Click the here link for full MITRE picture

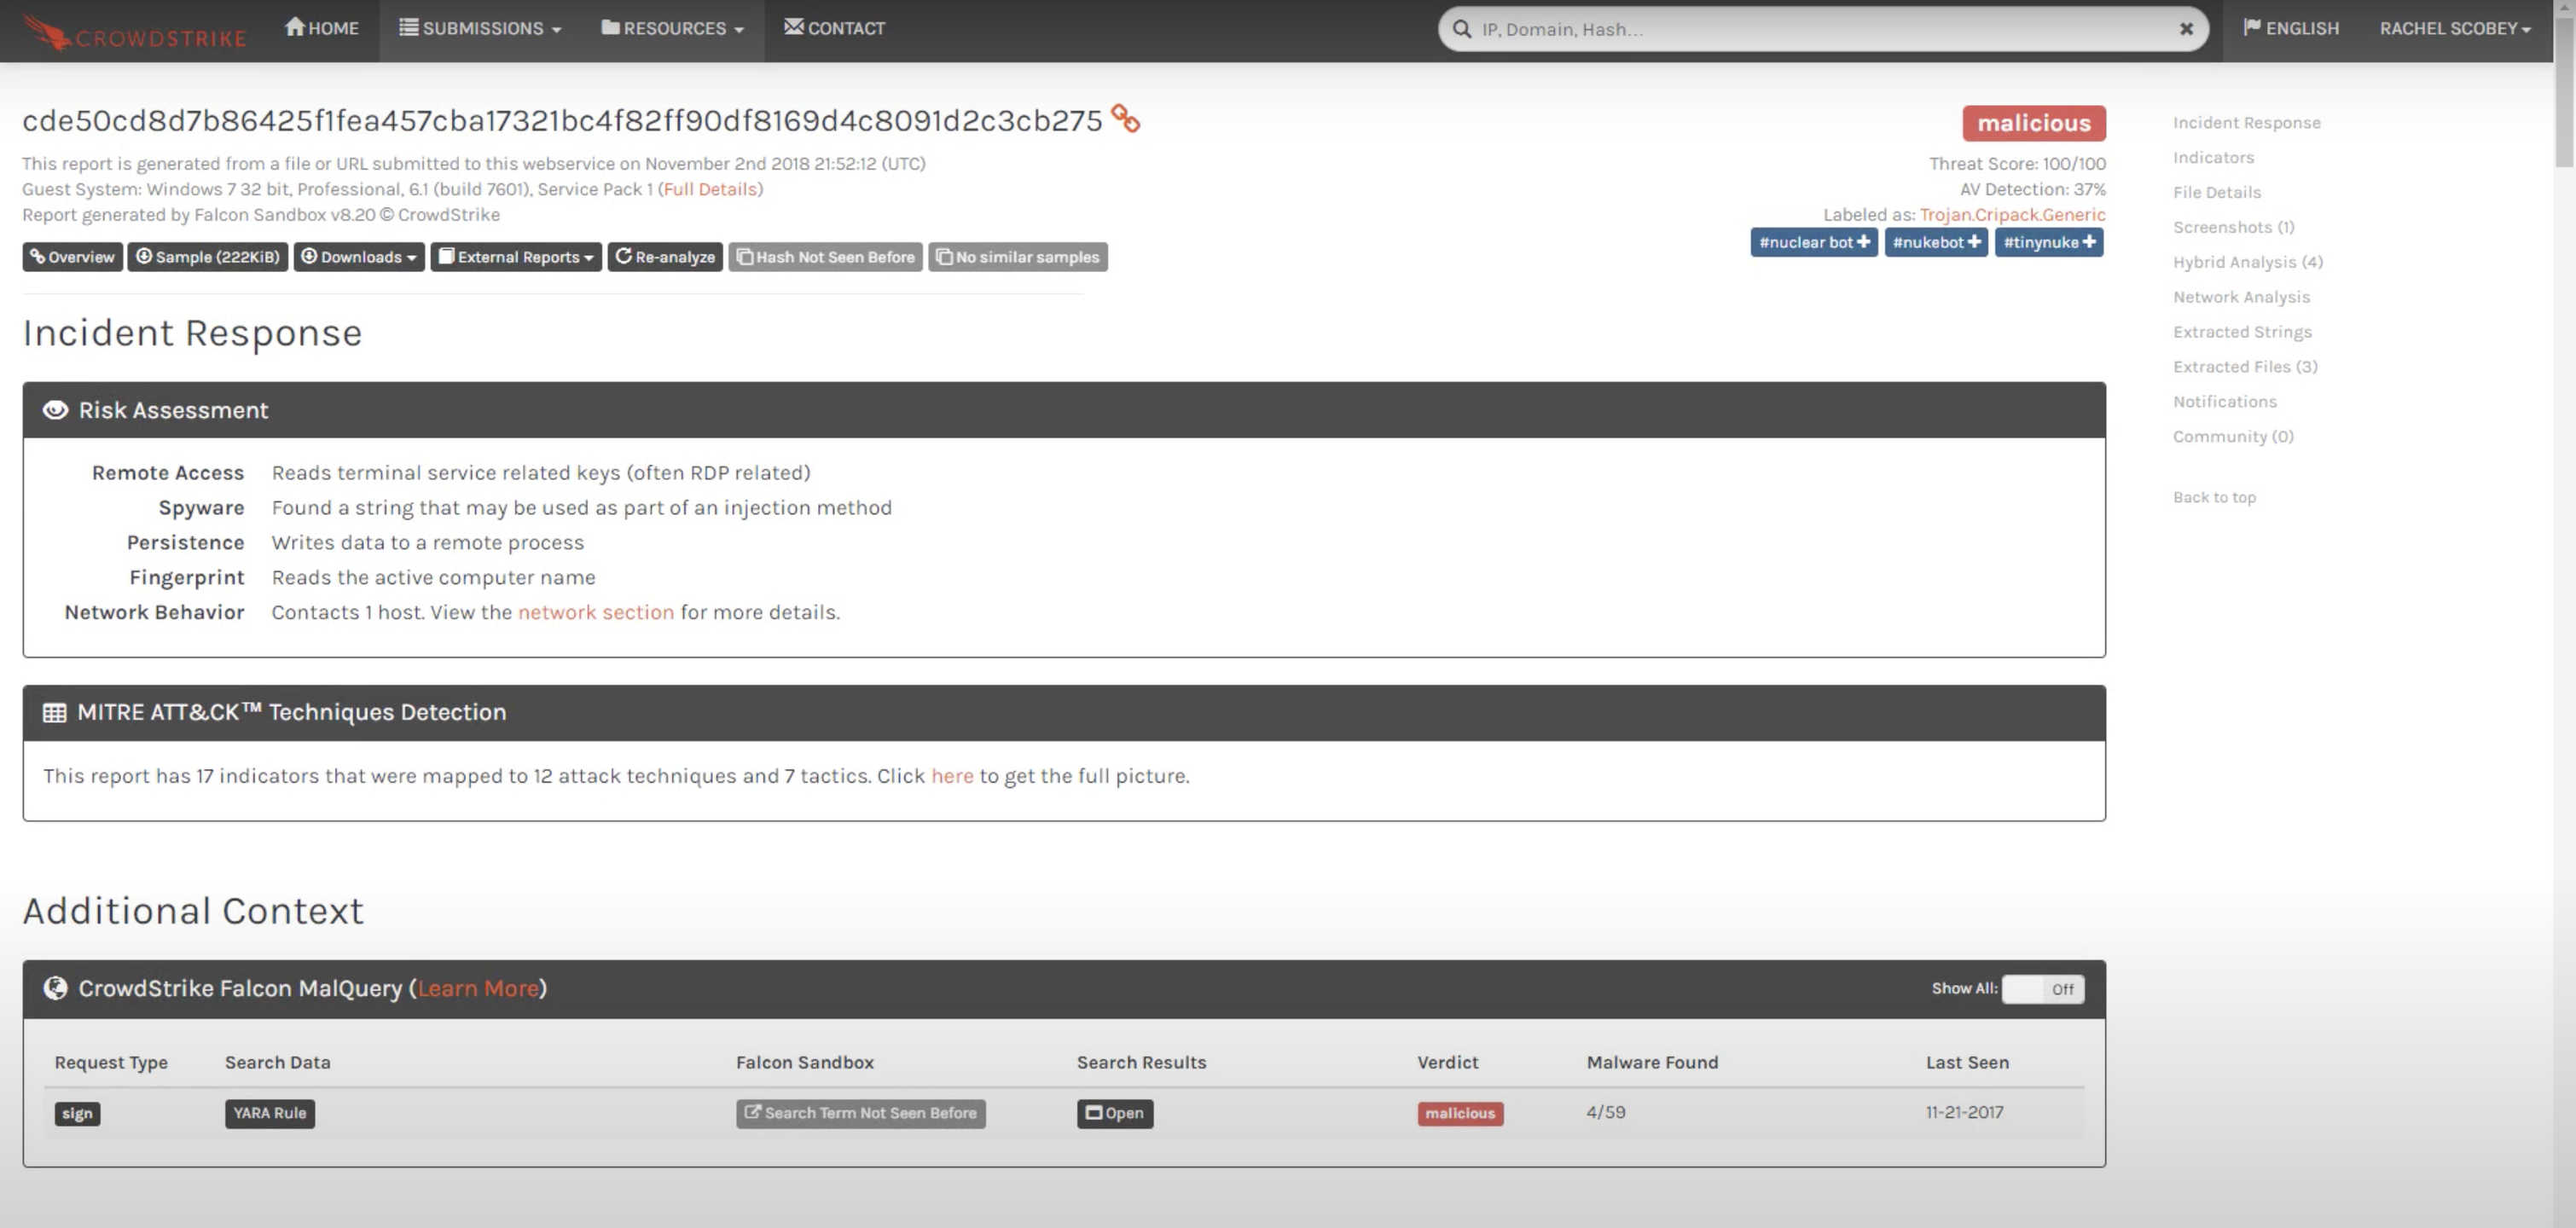click(x=951, y=775)
